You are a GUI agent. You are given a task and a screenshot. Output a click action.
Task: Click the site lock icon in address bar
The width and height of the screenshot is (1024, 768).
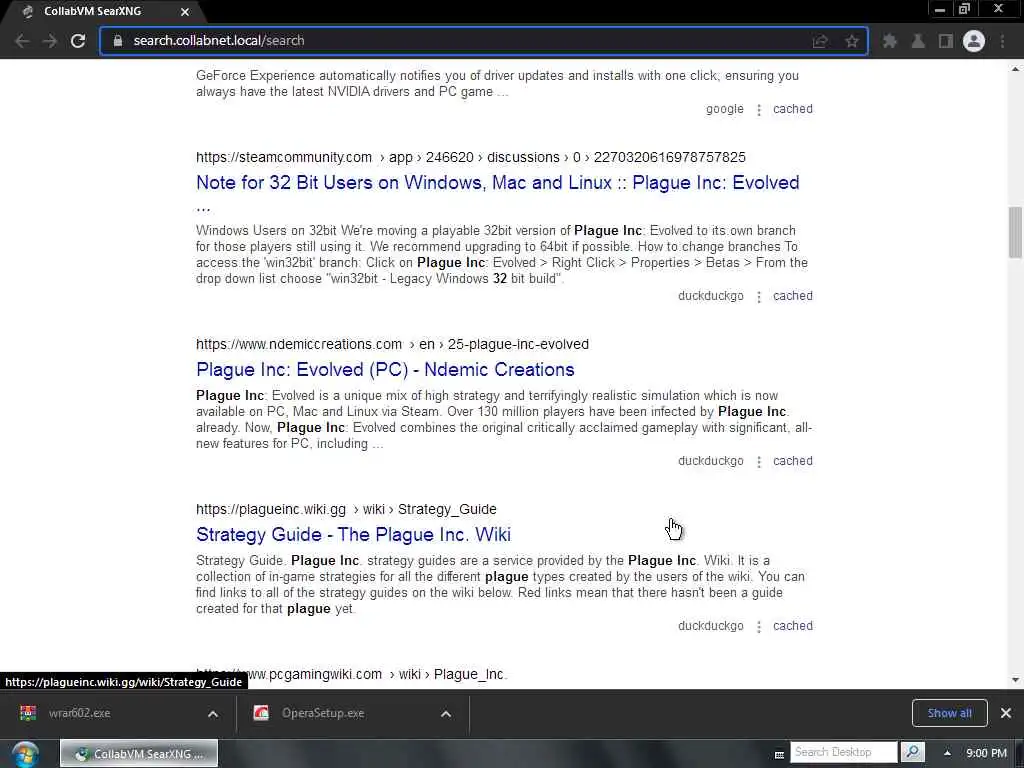[118, 40]
